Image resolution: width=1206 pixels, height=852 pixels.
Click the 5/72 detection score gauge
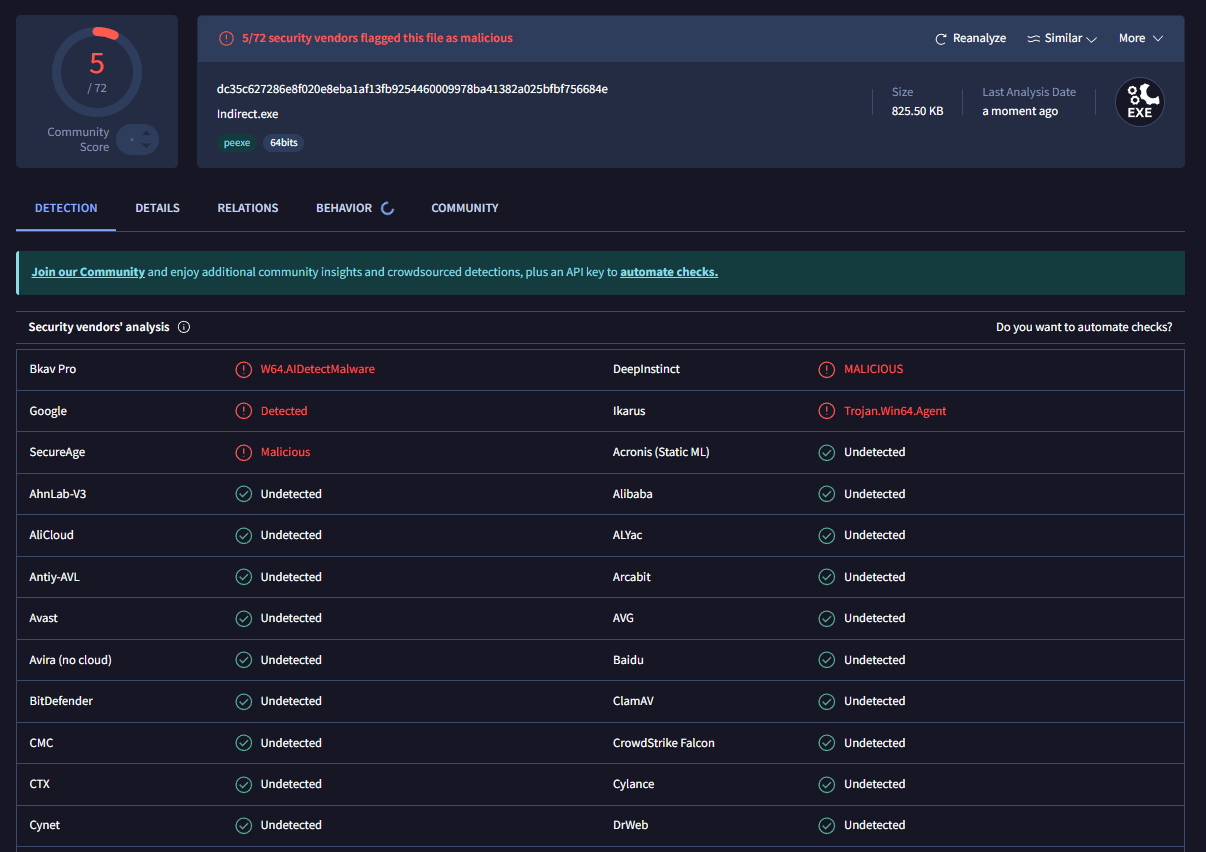(x=97, y=70)
